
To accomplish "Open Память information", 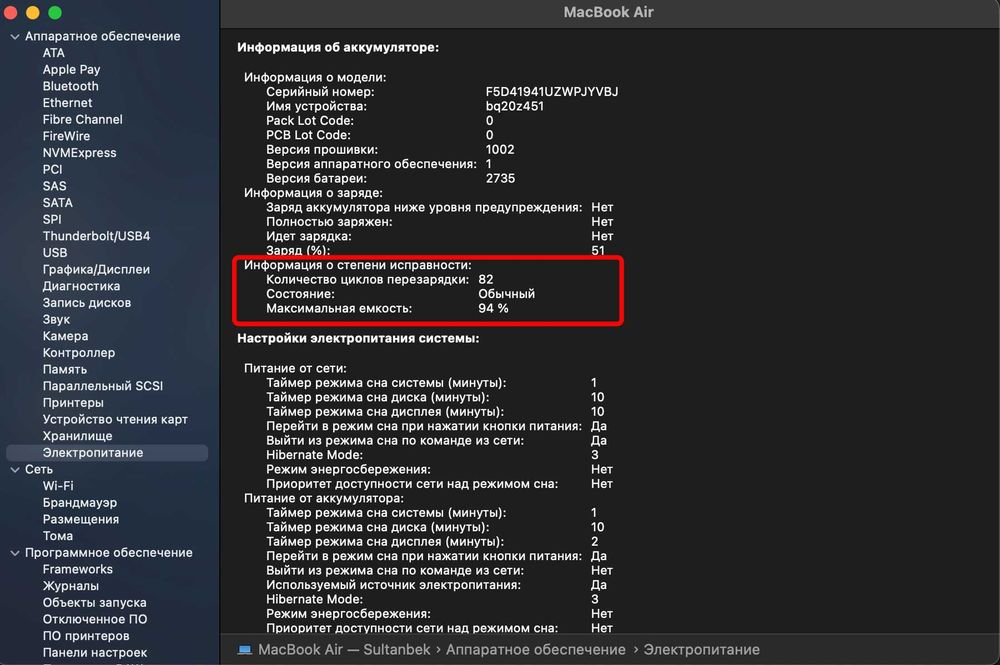I will pyautogui.click(x=64, y=370).
